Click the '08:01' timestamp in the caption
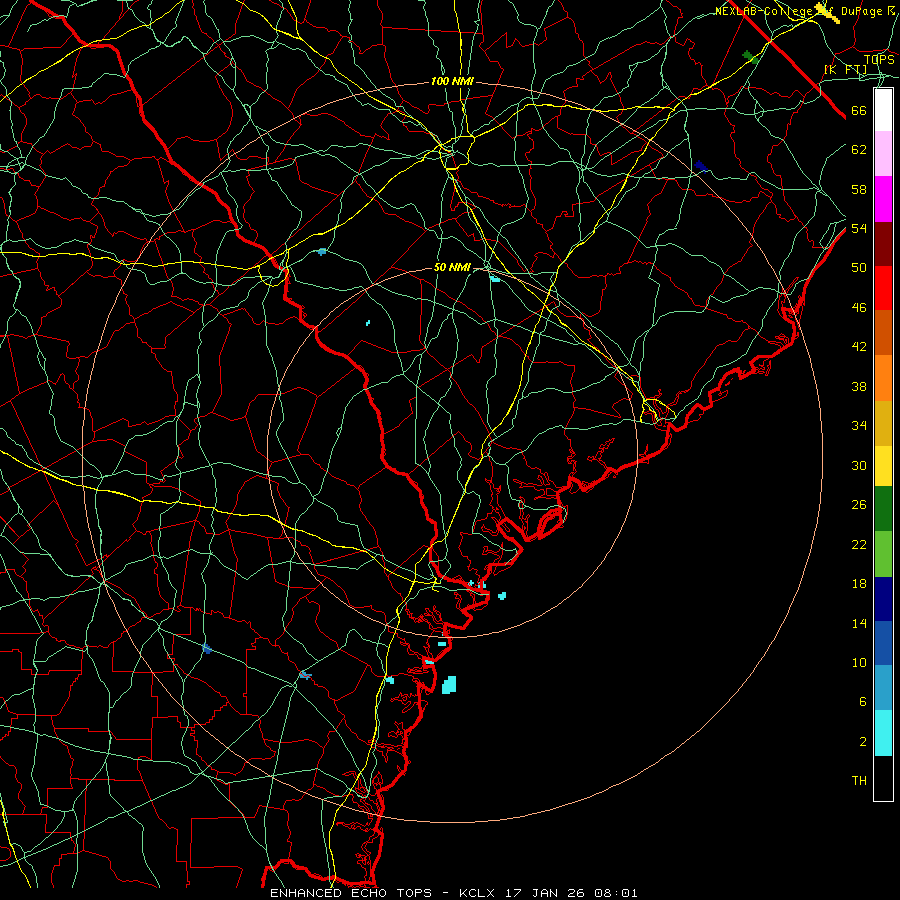900x900 pixels. [x=616, y=893]
